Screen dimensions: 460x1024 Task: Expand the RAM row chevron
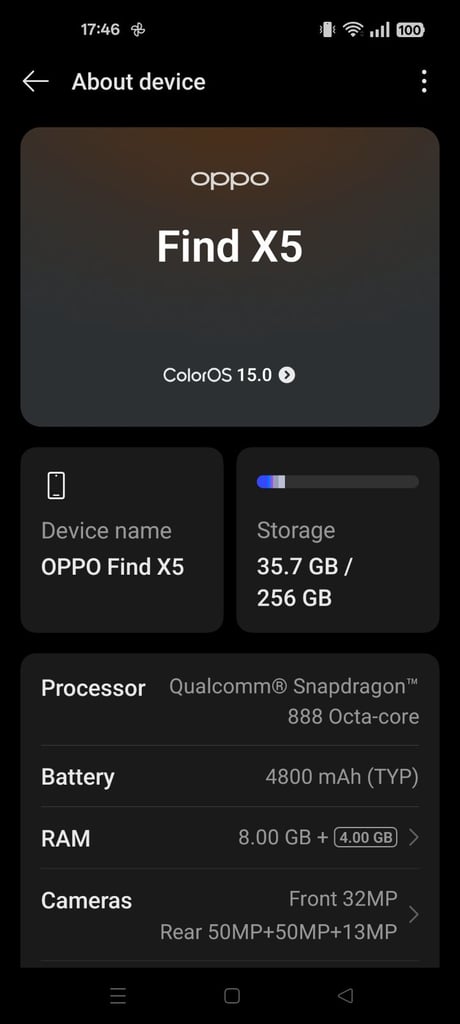[x=413, y=837]
